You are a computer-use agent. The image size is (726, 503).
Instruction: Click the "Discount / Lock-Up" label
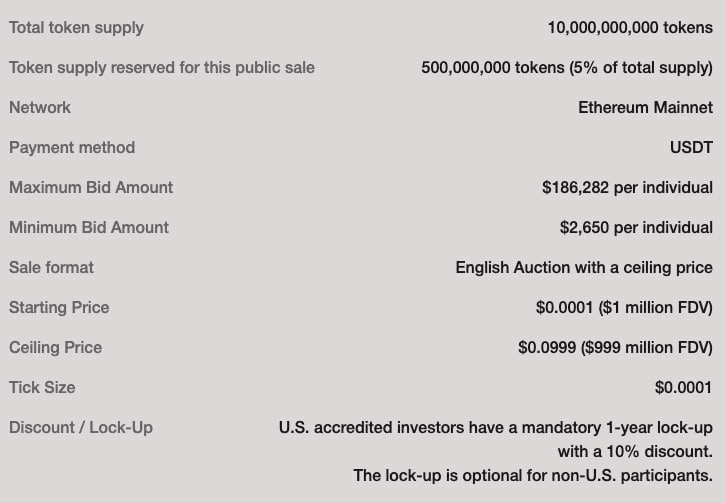[81, 427]
